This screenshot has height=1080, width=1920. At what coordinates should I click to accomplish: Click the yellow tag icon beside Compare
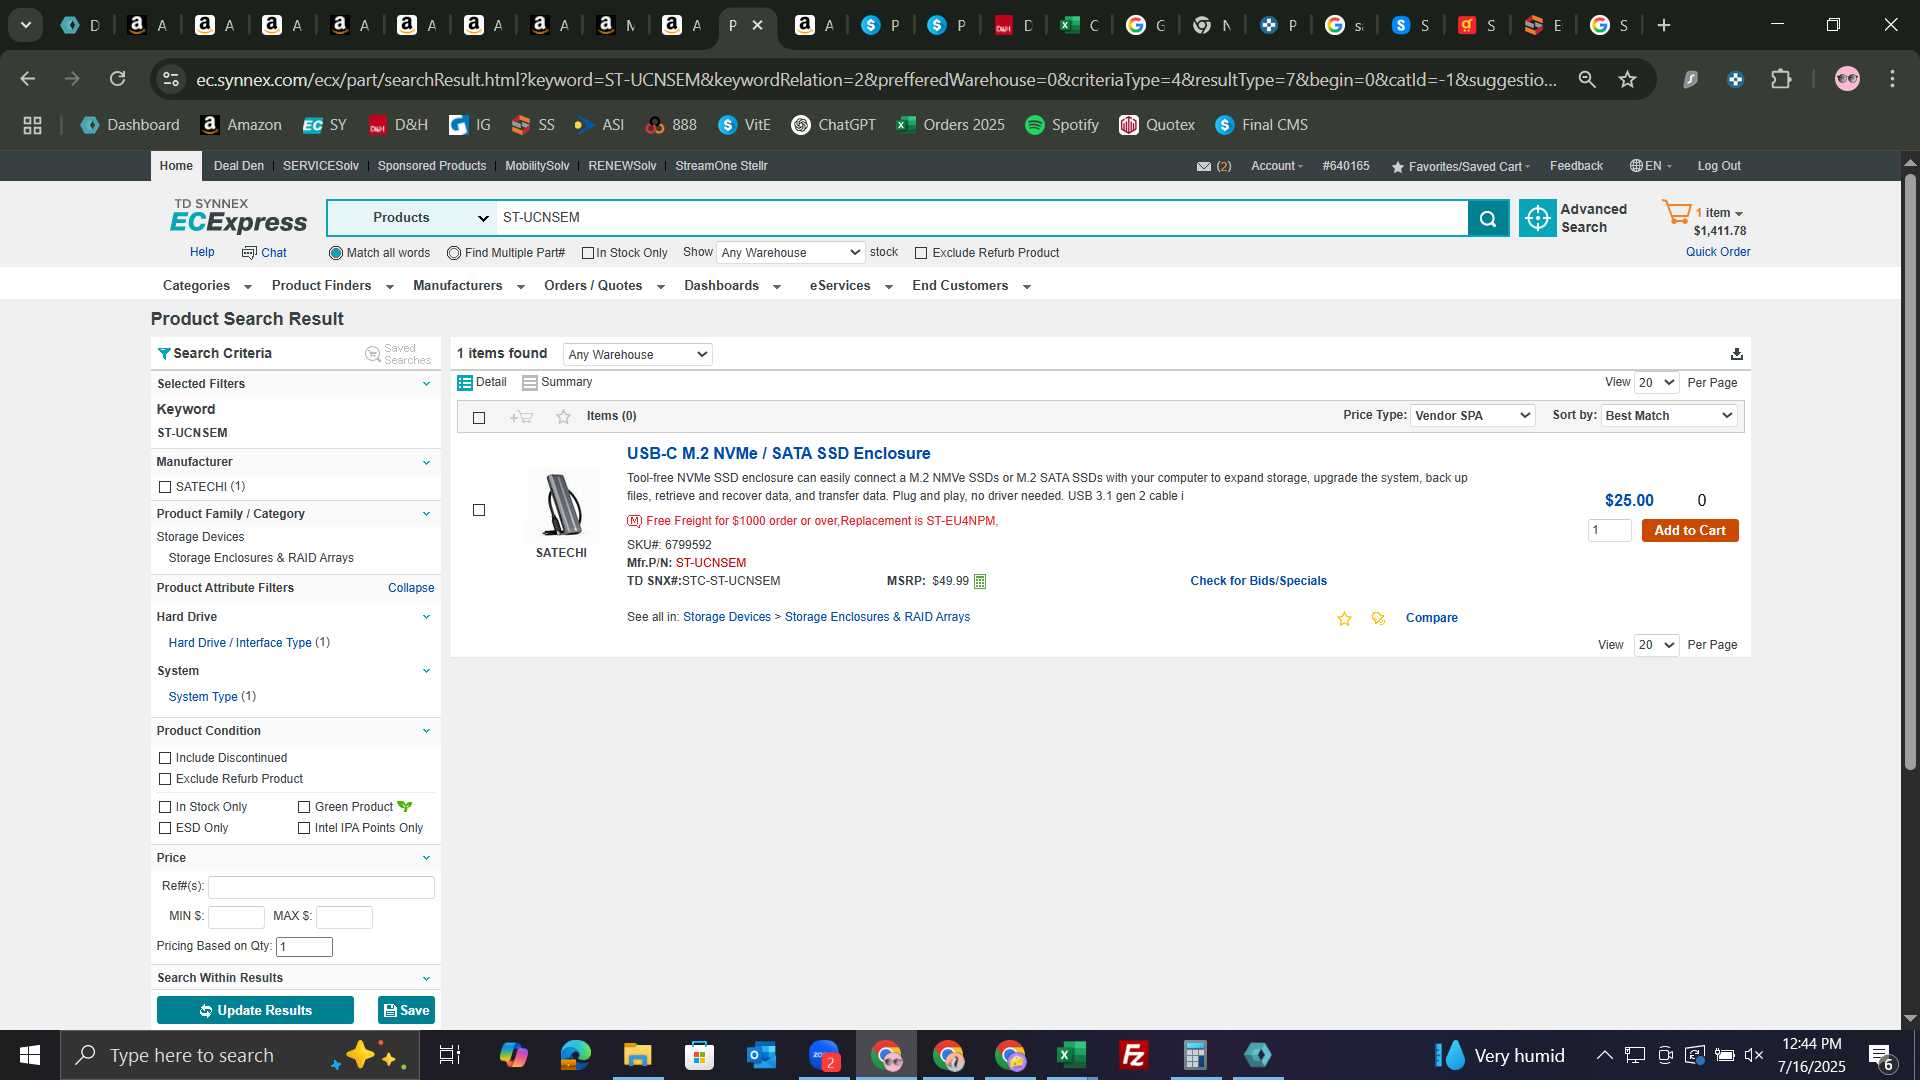click(1378, 619)
